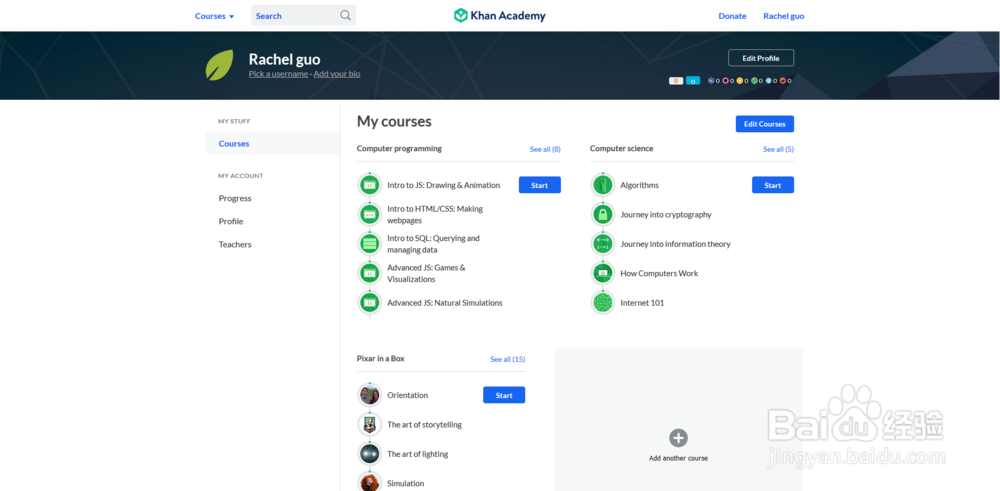Image resolution: width=1000 pixels, height=491 pixels.
Task: Open the Algorithms title text
Action: (x=640, y=185)
